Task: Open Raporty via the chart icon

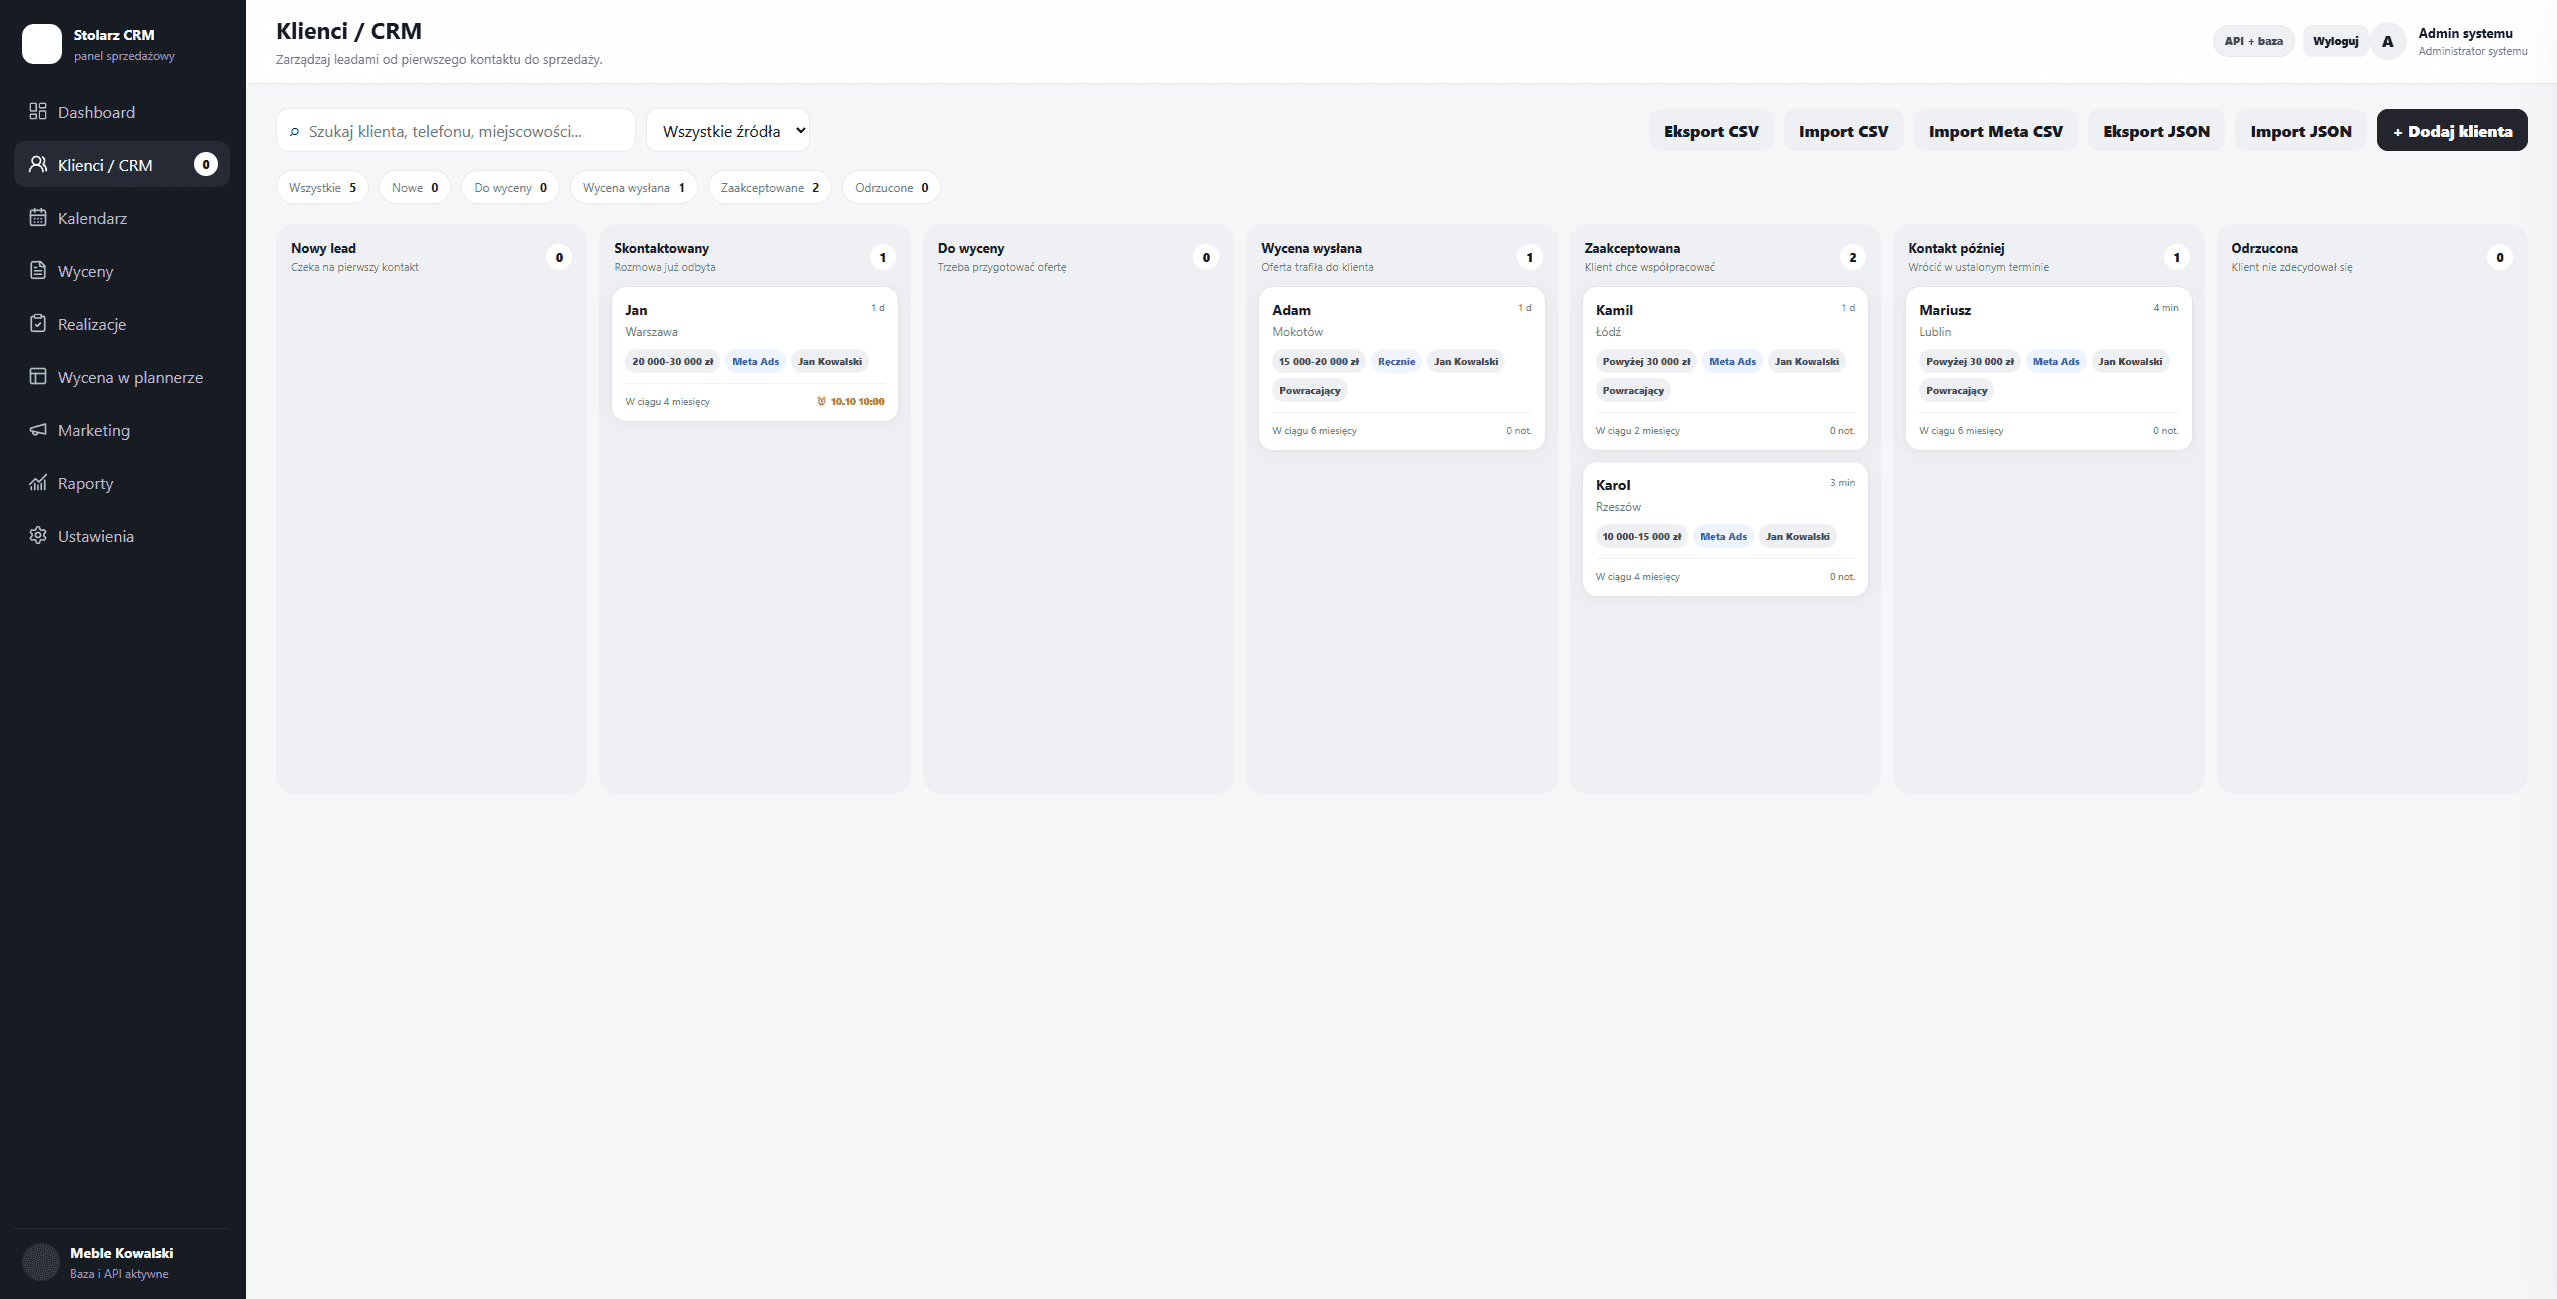Action: (38, 482)
